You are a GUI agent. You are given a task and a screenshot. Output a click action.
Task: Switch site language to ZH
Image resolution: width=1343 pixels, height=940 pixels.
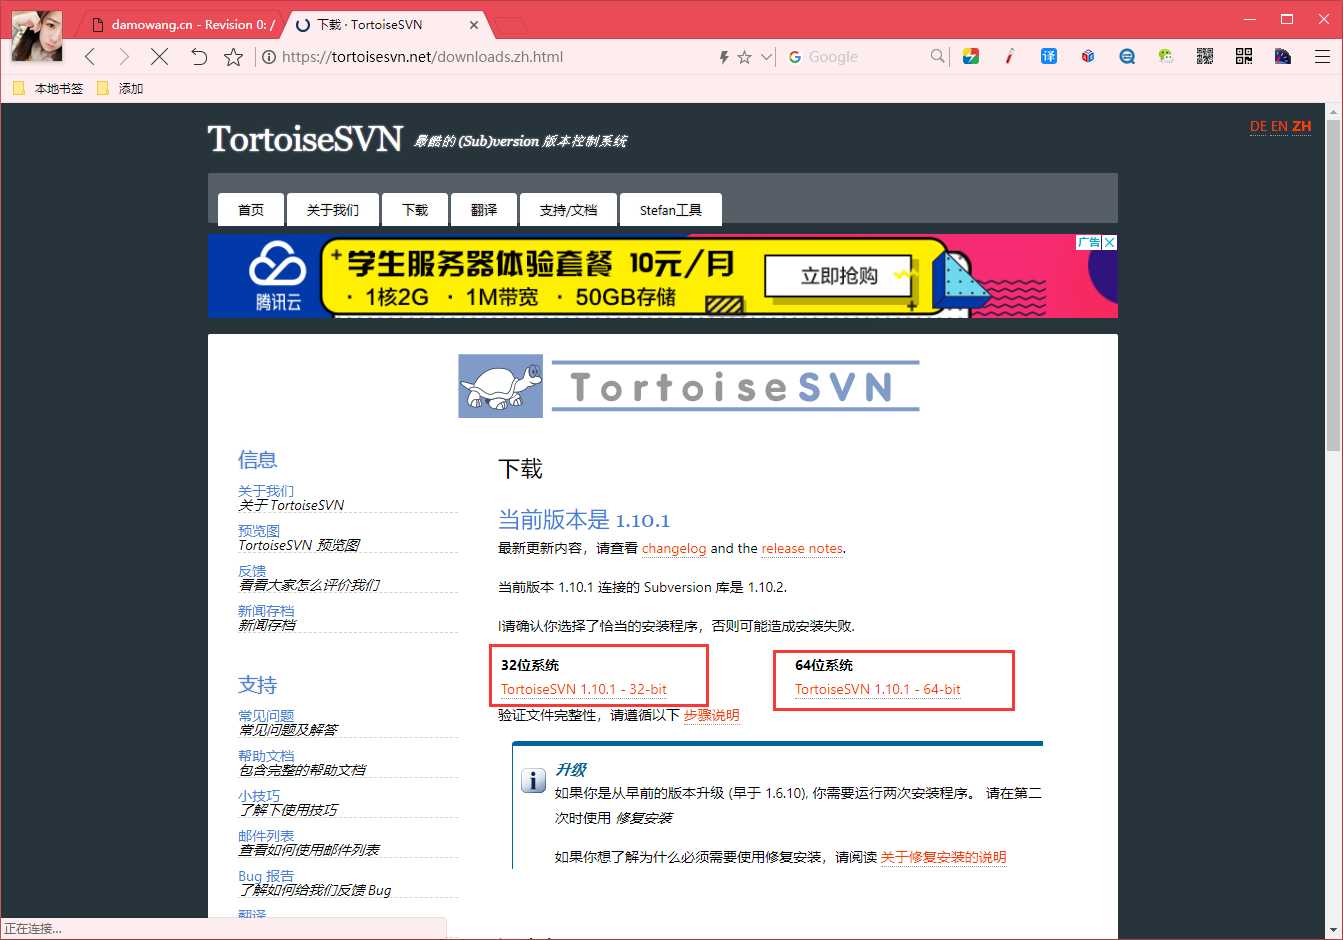1301,126
